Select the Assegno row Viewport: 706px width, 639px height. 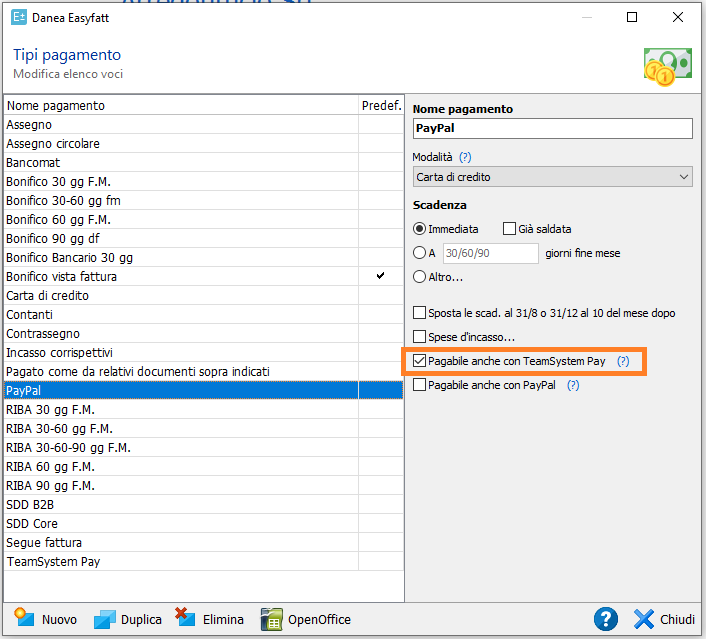click(204, 124)
